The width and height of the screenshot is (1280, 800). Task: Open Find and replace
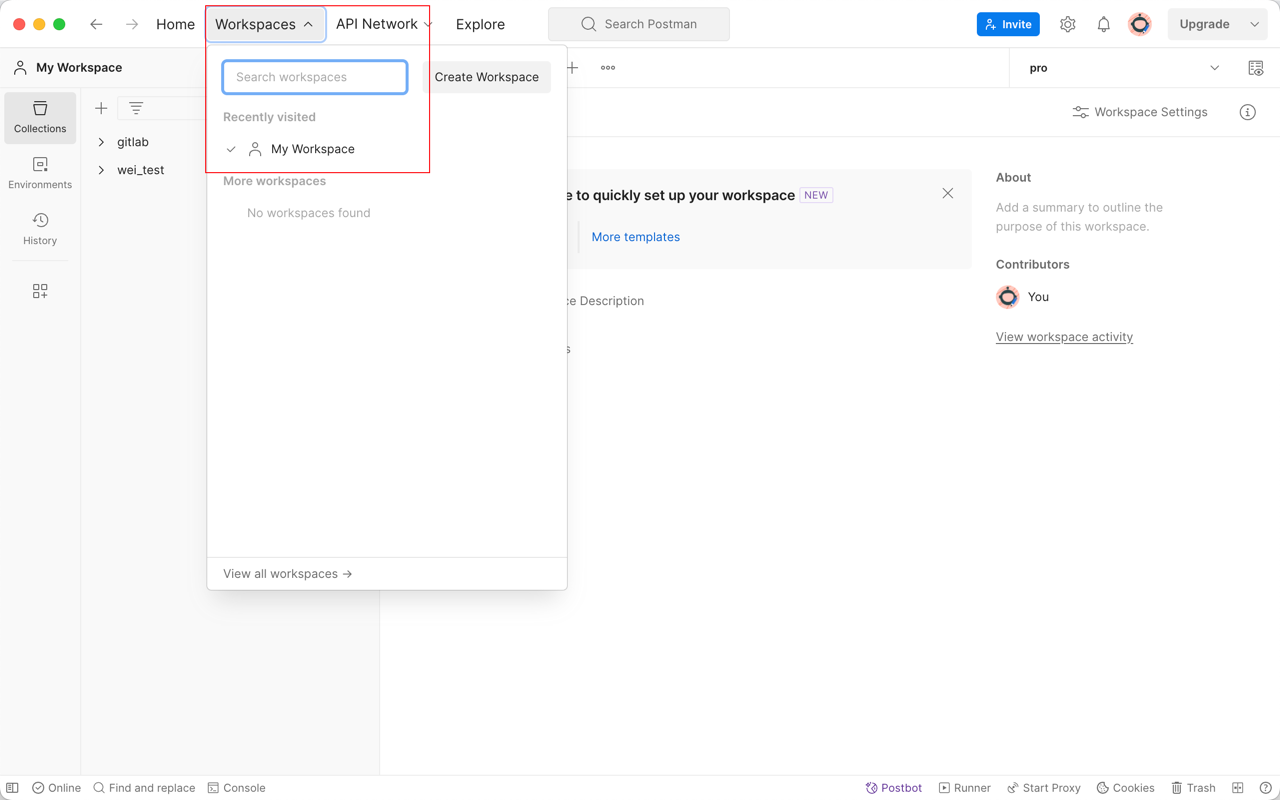pos(144,788)
